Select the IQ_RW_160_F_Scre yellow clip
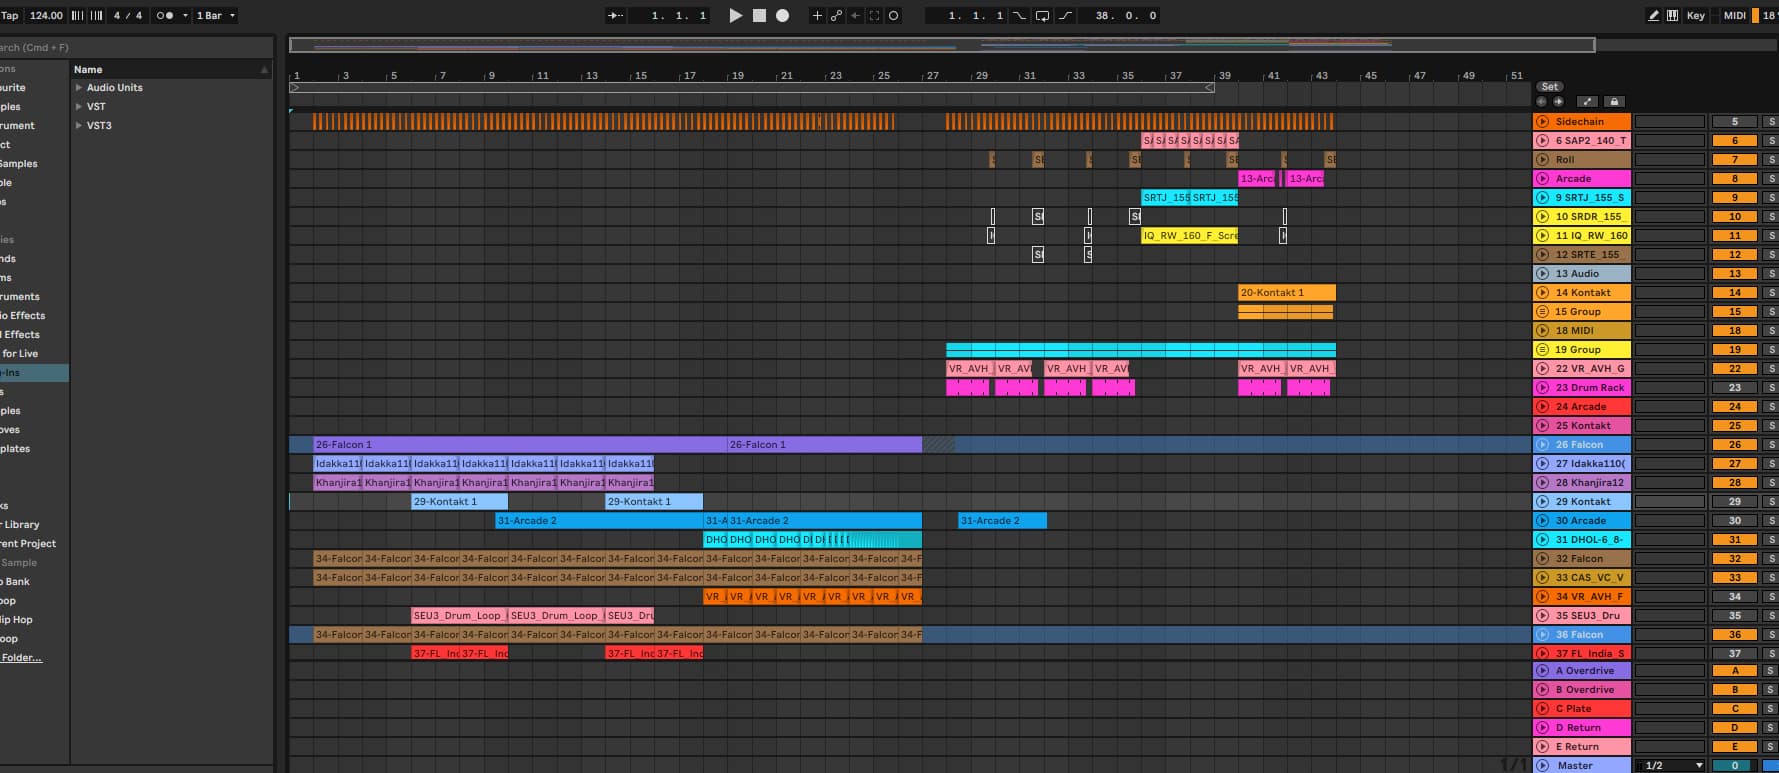Image resolution: width=1779 pixels, height=773 pixels. (x=1189, y=236)
